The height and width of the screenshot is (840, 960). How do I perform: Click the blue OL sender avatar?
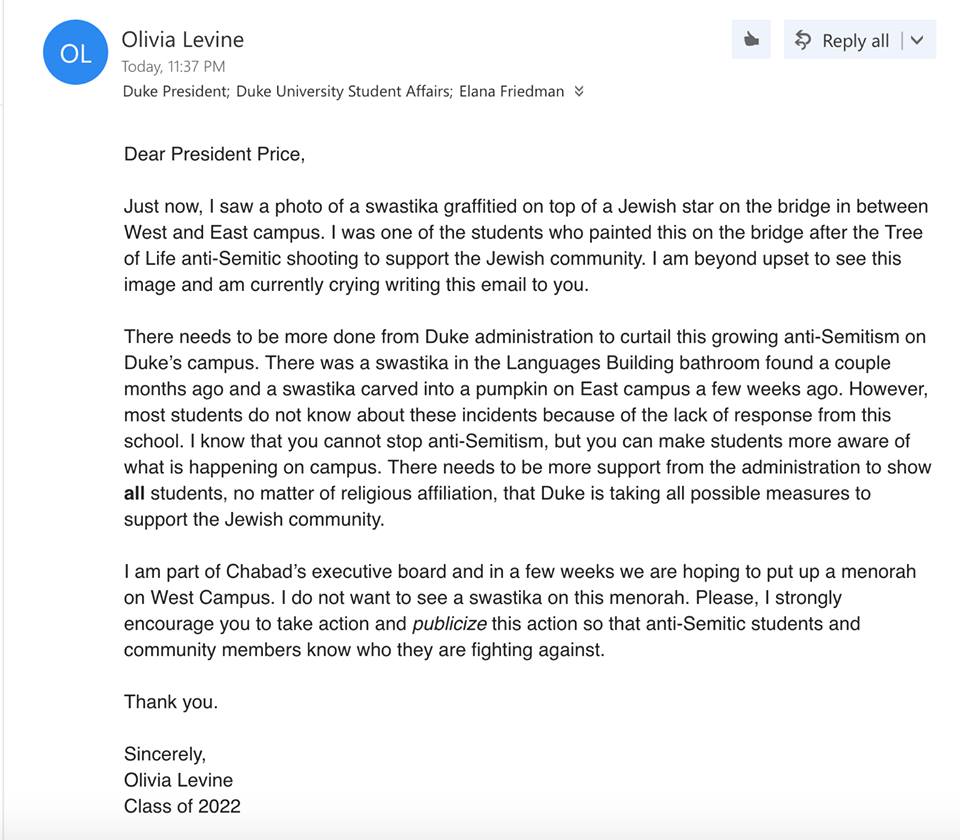coord(75,53)
